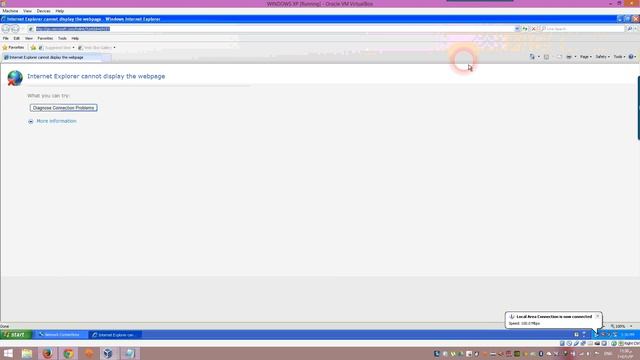The height and width of the screenshot is (360, 640).
Task: Click the blue Help question icon in command bar
Action: tap(631, 57)
